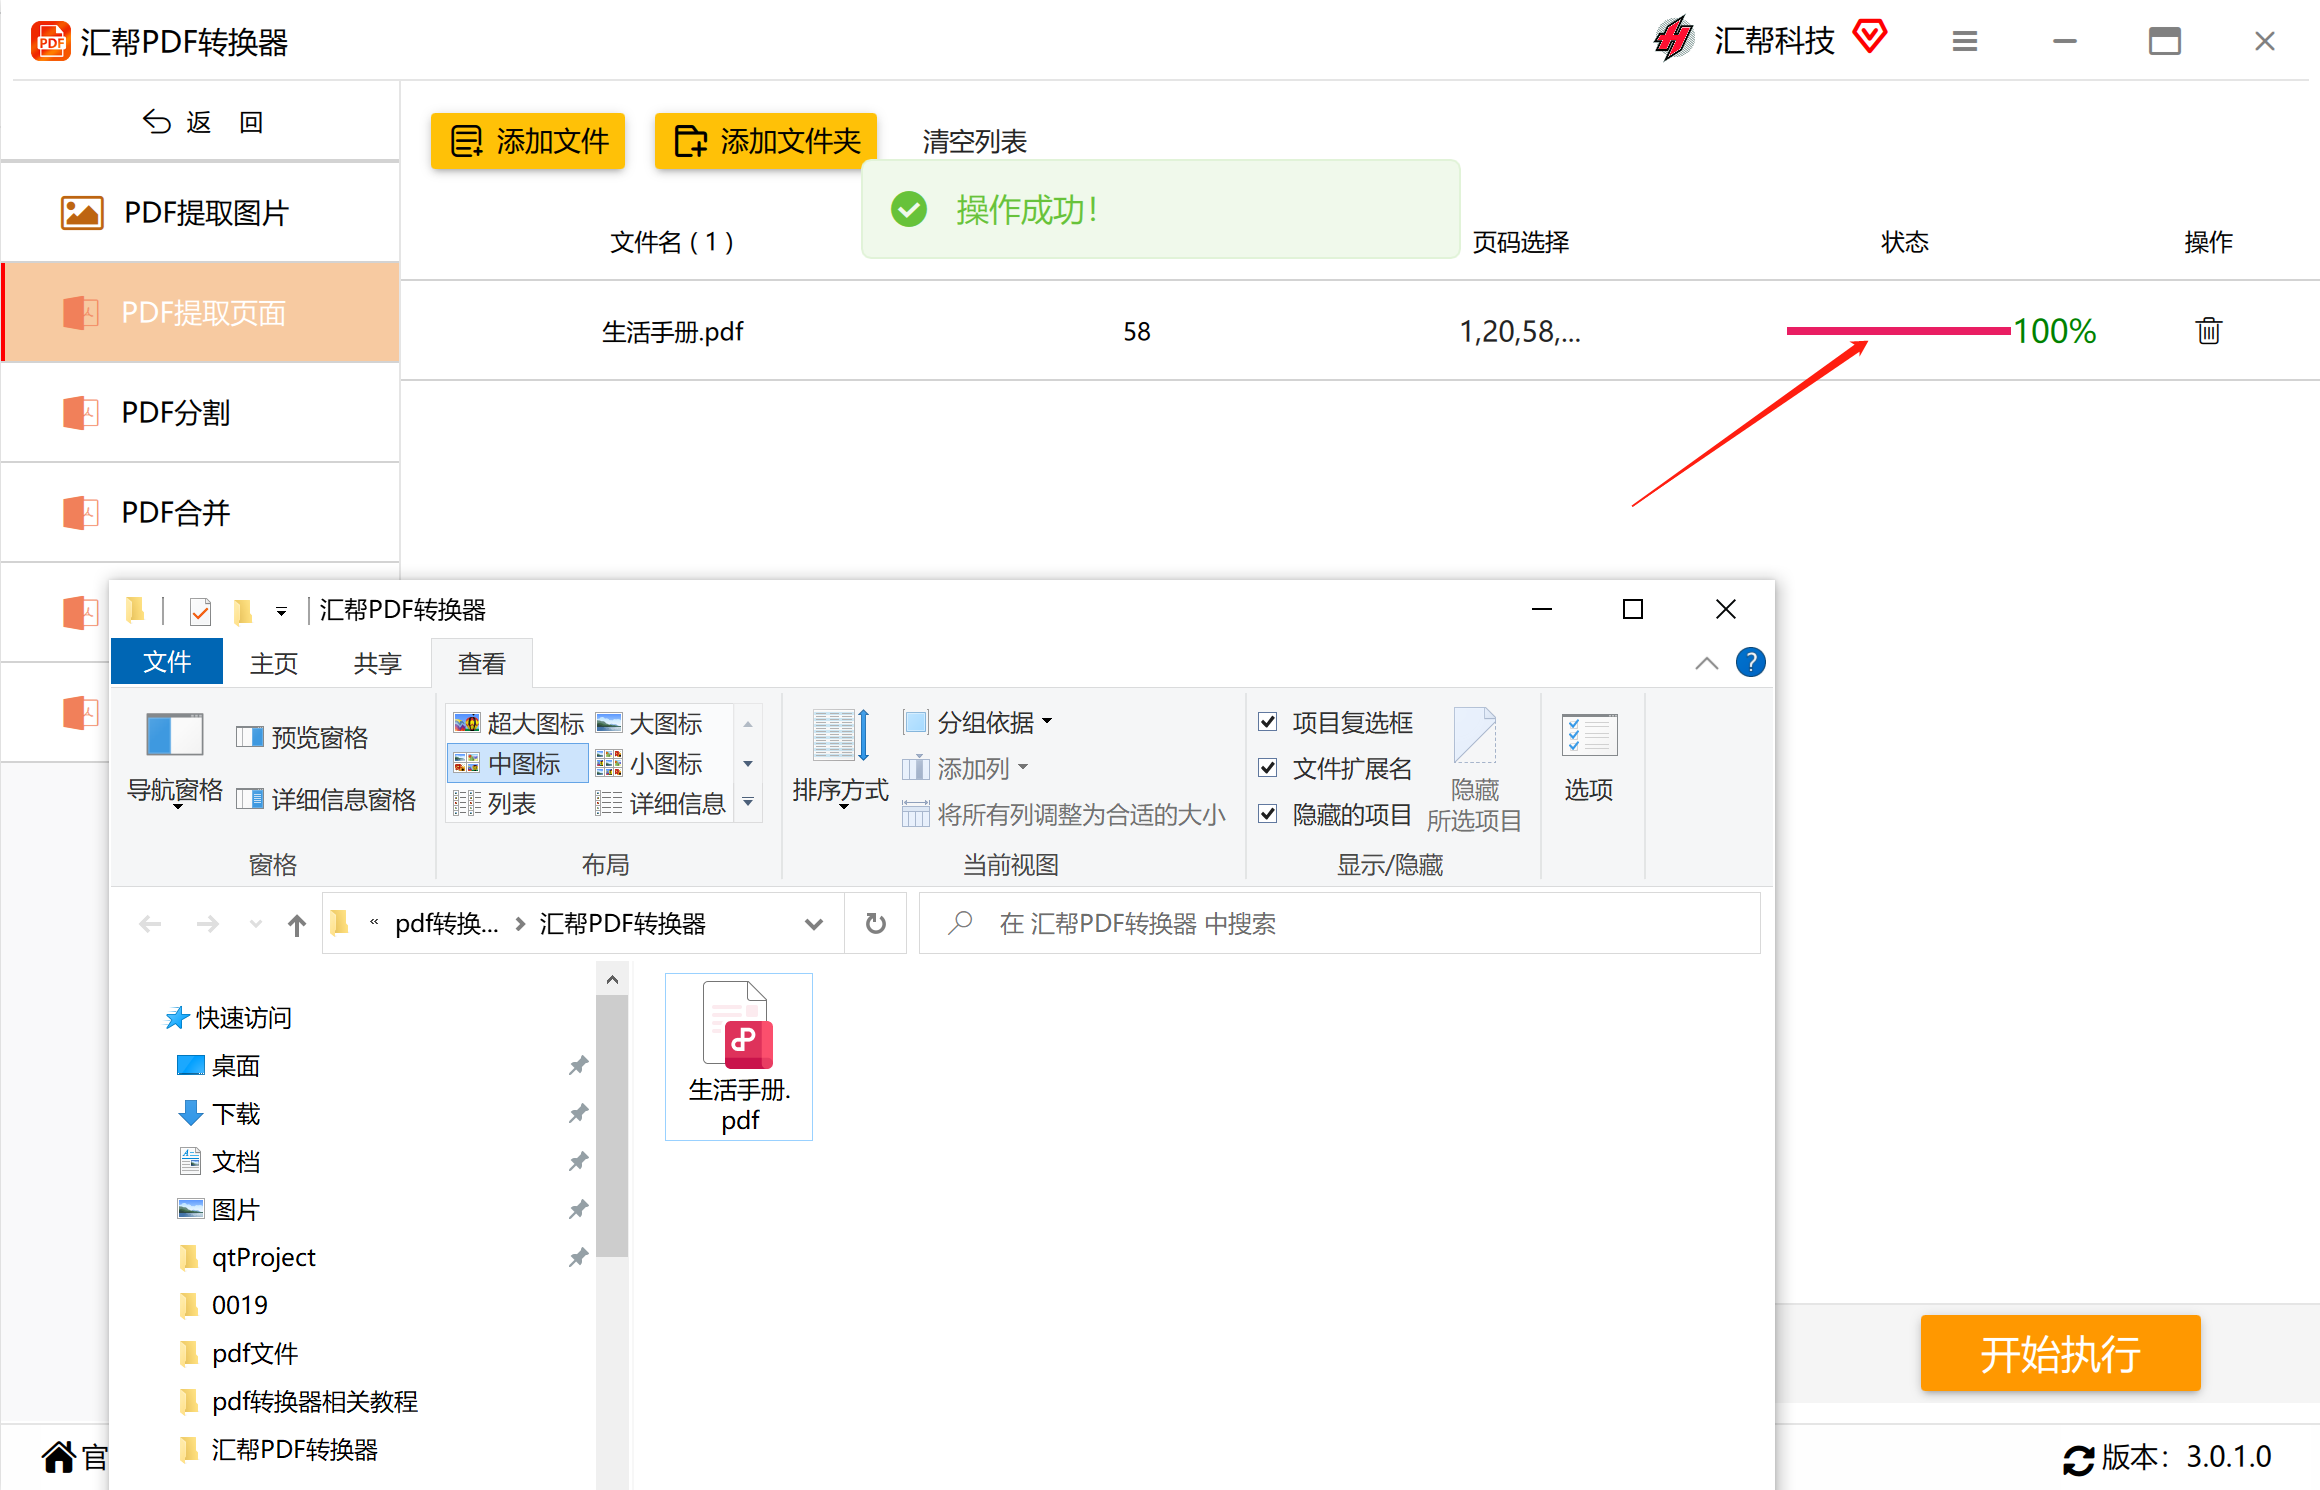This screenshot has height=1490, width=2320.
Task: Click the version refresh icon
Action: coord(2078,1459)
